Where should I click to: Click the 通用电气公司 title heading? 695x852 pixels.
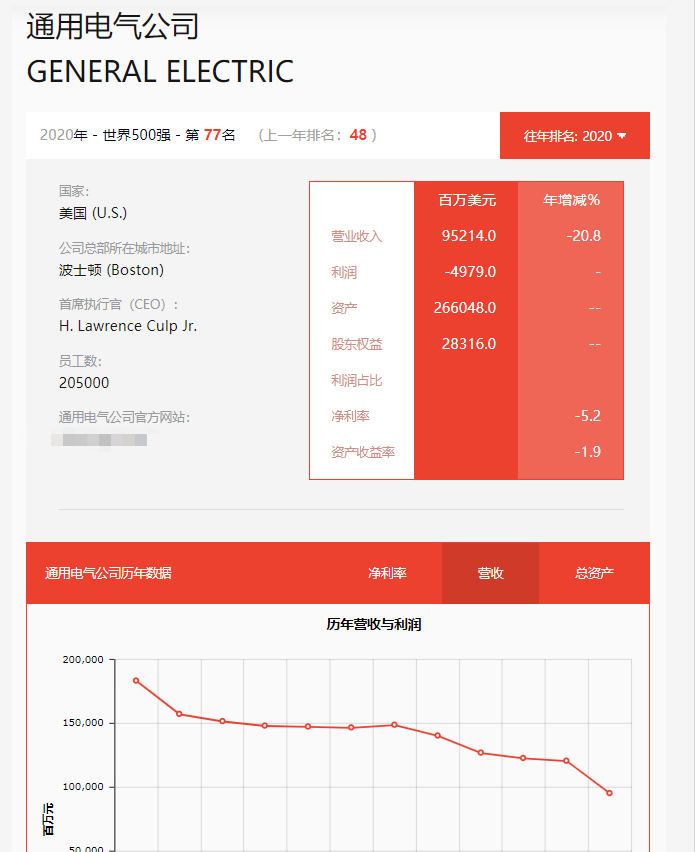coord(112,27)
